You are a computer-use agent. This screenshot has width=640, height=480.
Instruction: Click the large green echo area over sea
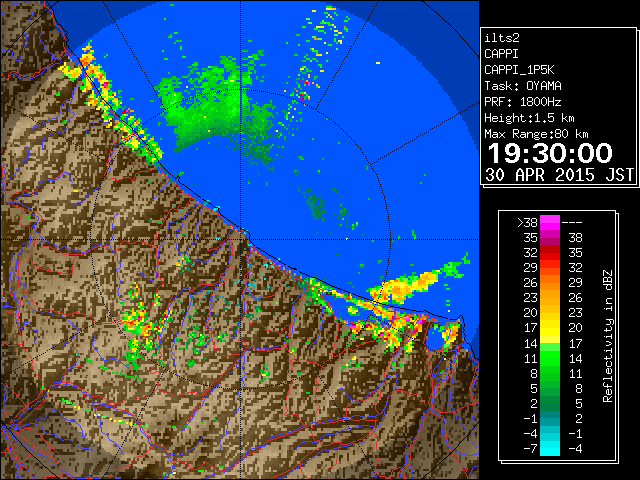[216, 112]
